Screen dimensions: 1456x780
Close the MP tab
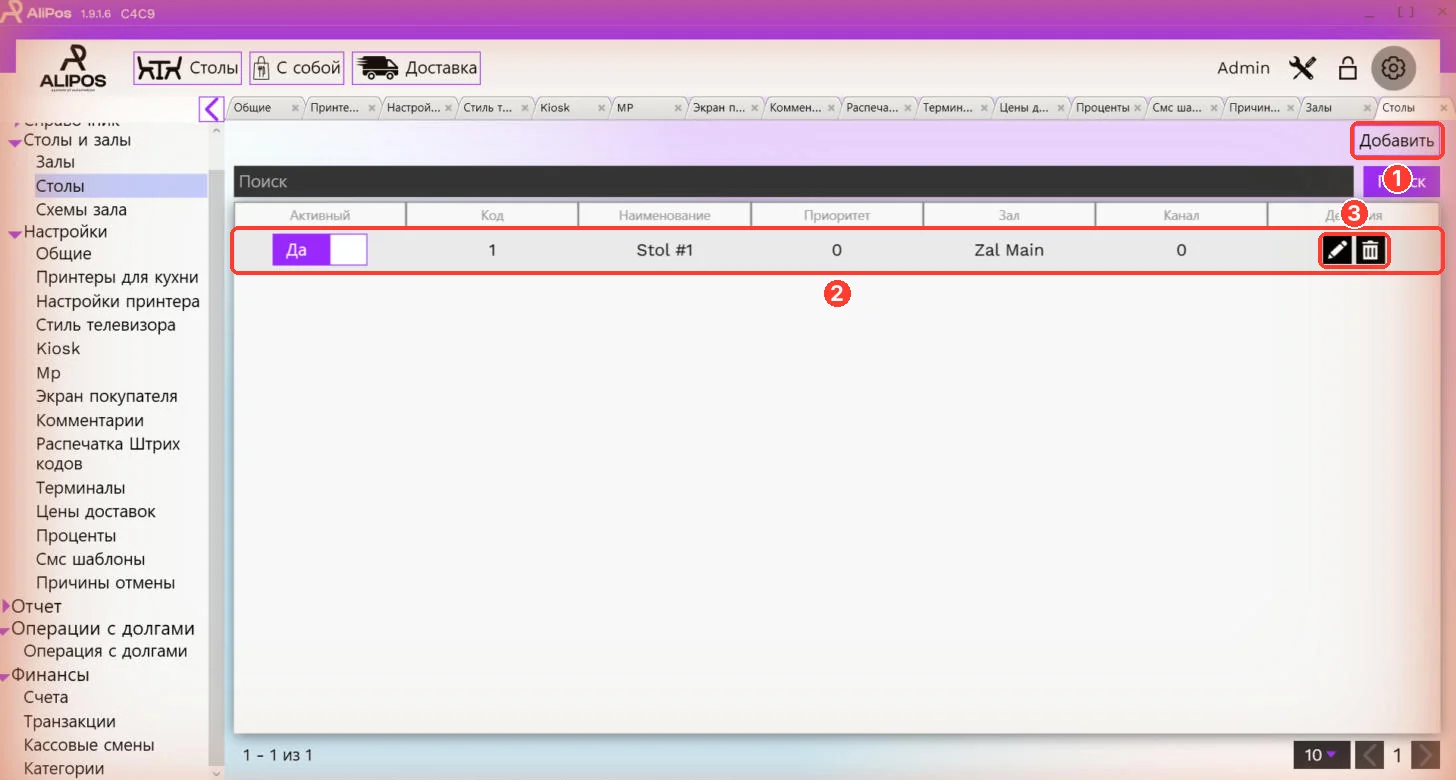[678, 108]
